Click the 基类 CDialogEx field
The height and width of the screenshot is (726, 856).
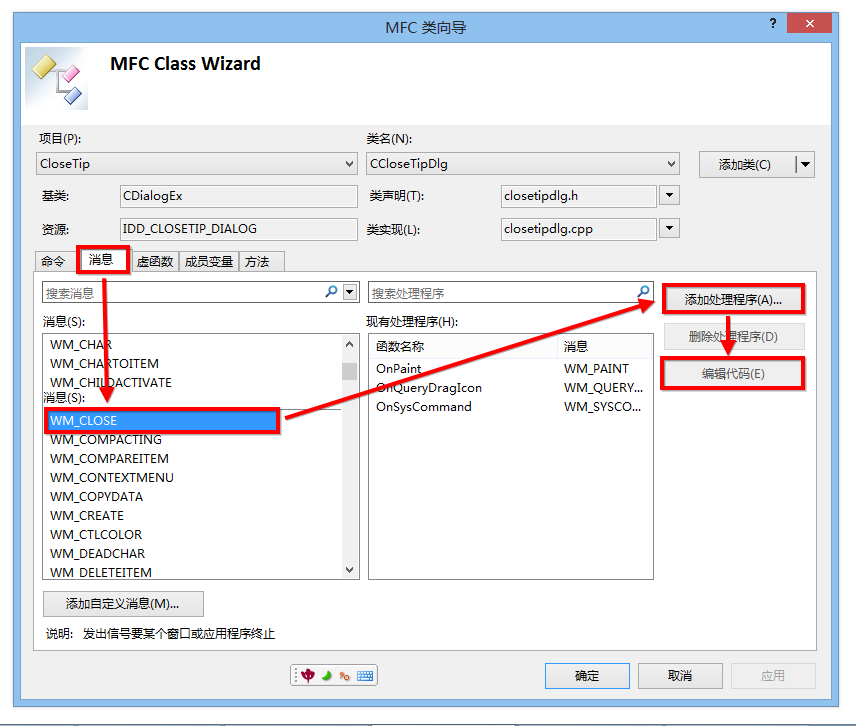(x=239, y=196)
